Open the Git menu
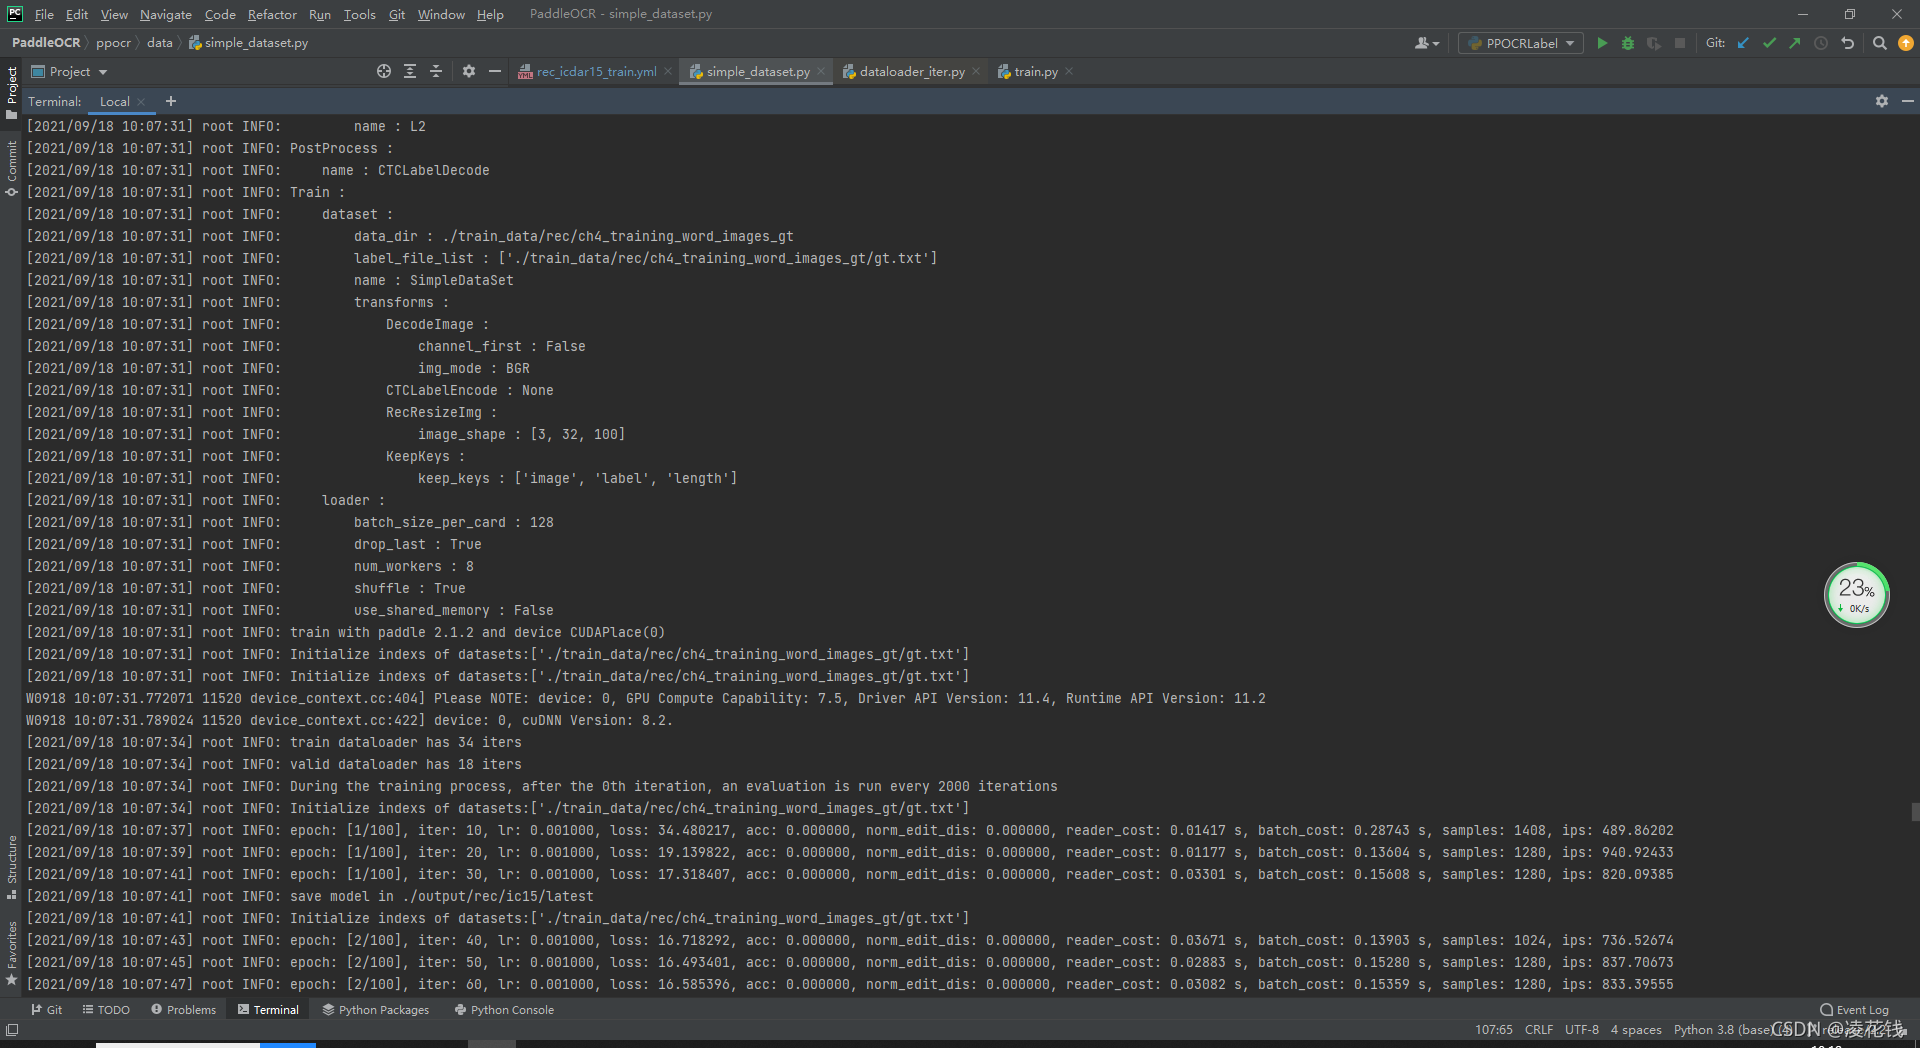Image resolution: width=1920 pixels, height=1048 pixels. (397, 14)
